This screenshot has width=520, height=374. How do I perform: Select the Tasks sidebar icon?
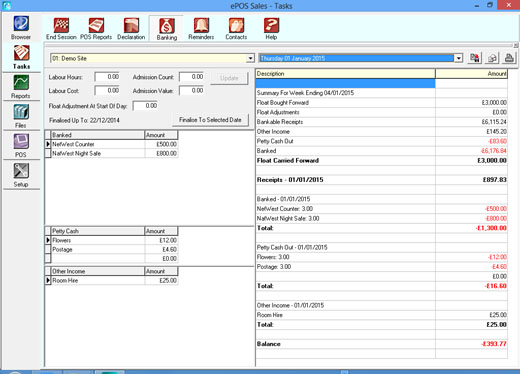coord(21,57)
